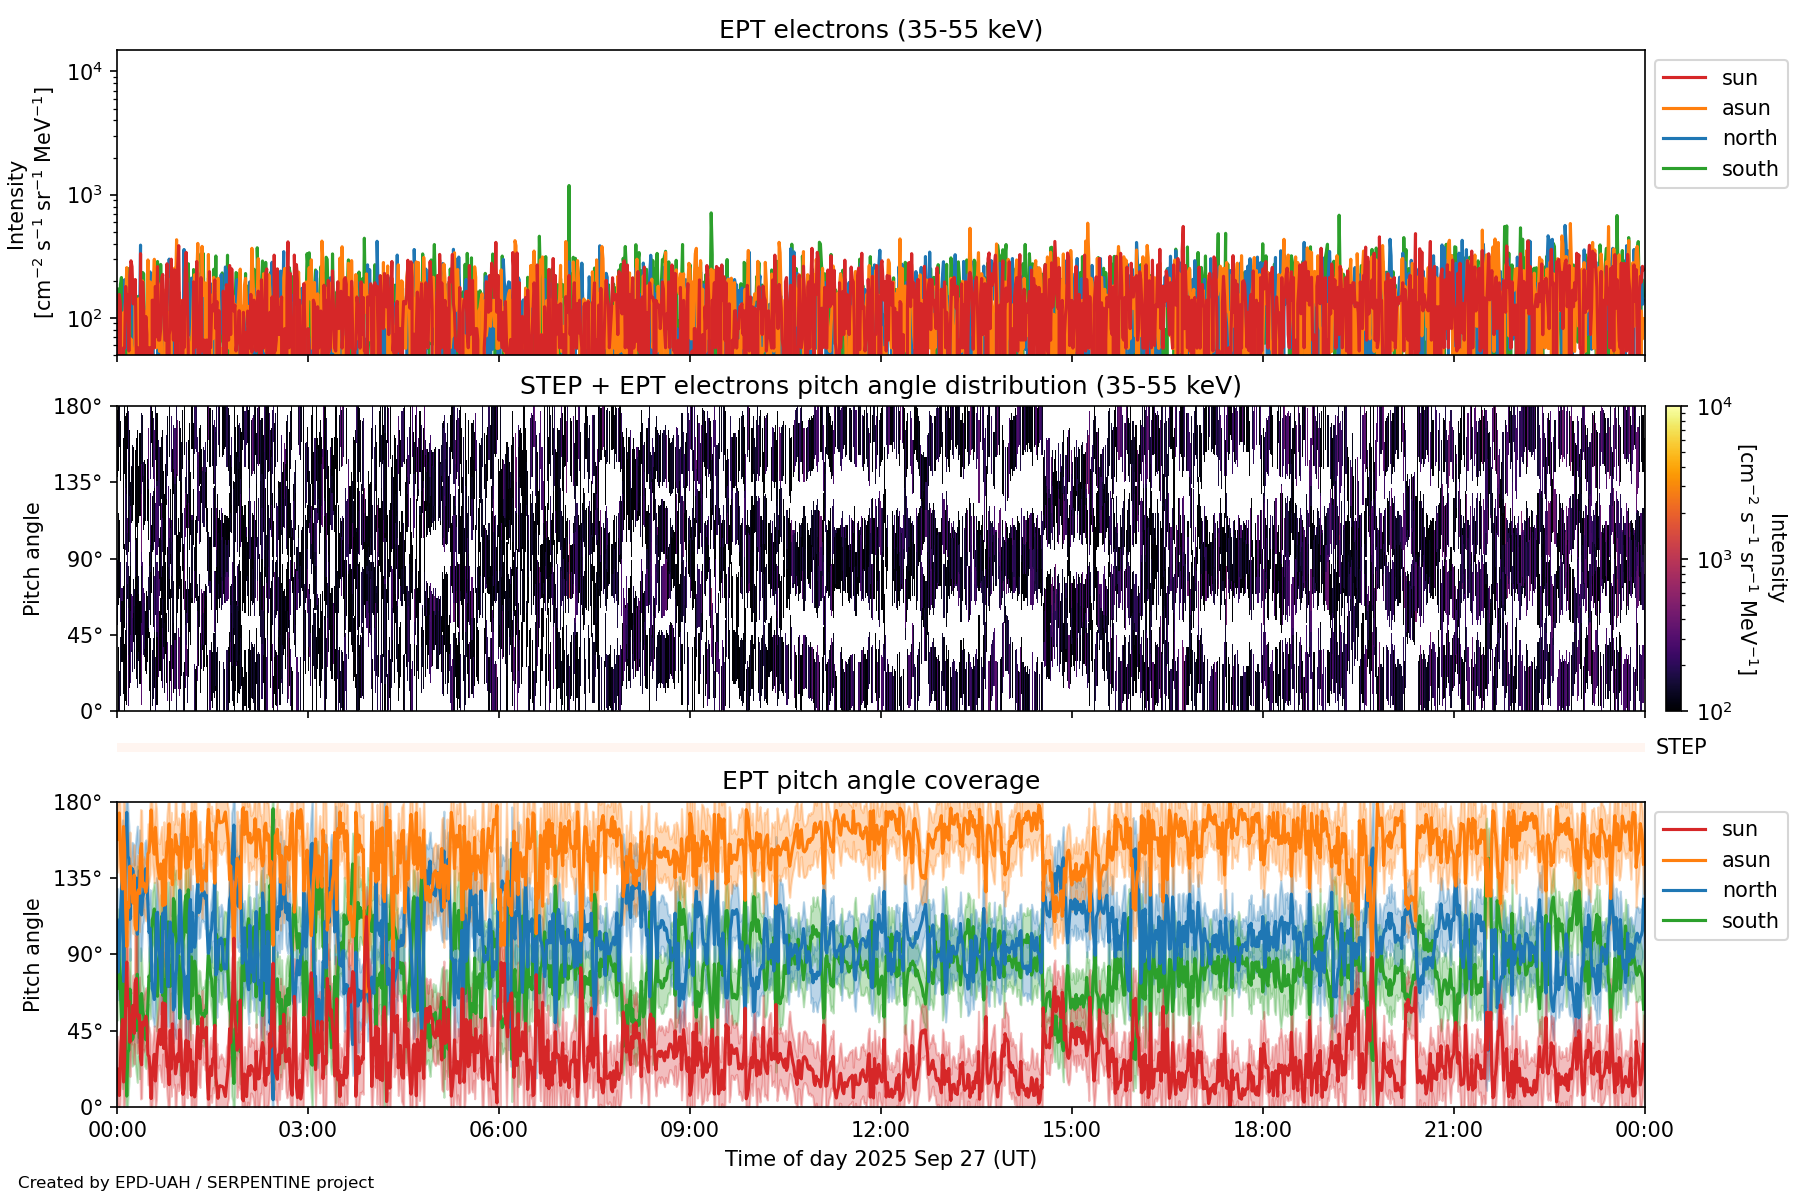1800x1200 pixels.
Task: Click the 10⁴ label atop the colorbar
Action: 1714,407
